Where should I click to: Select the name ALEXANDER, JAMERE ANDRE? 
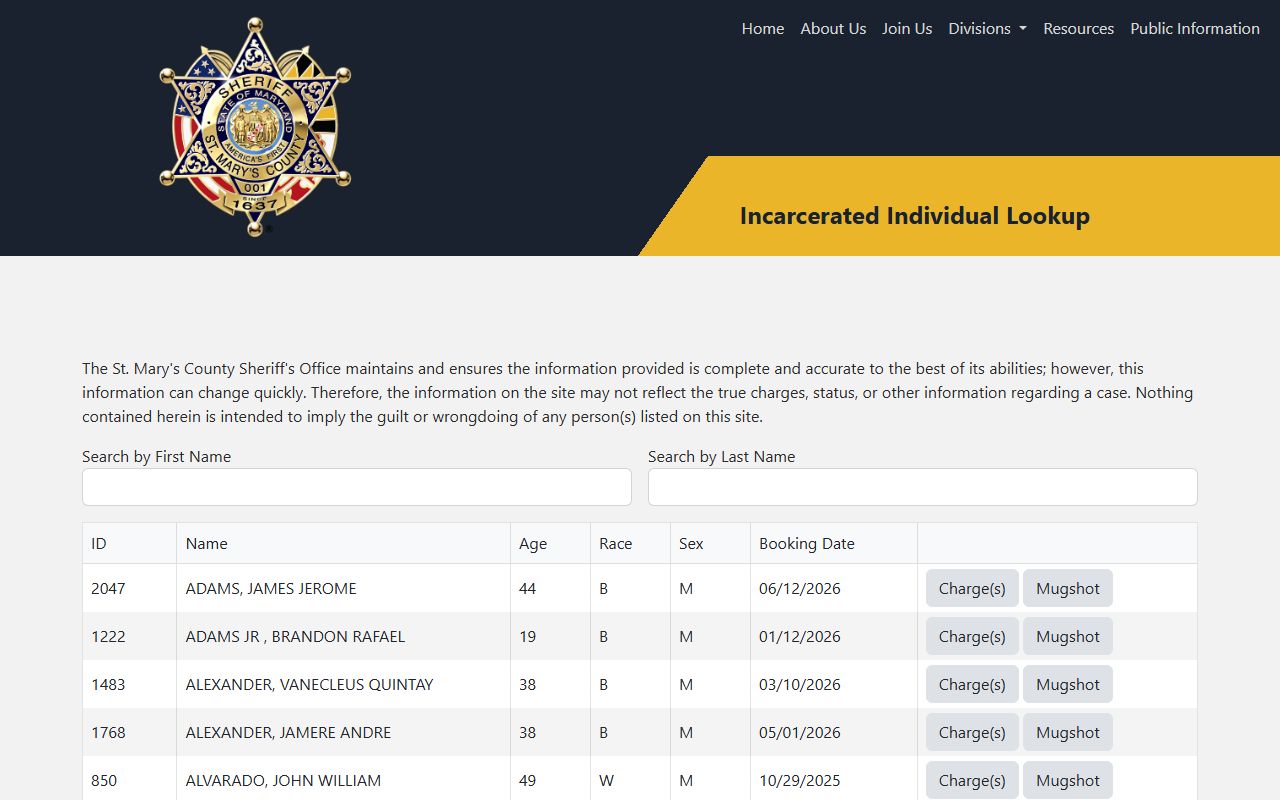(x=288, y=732)
